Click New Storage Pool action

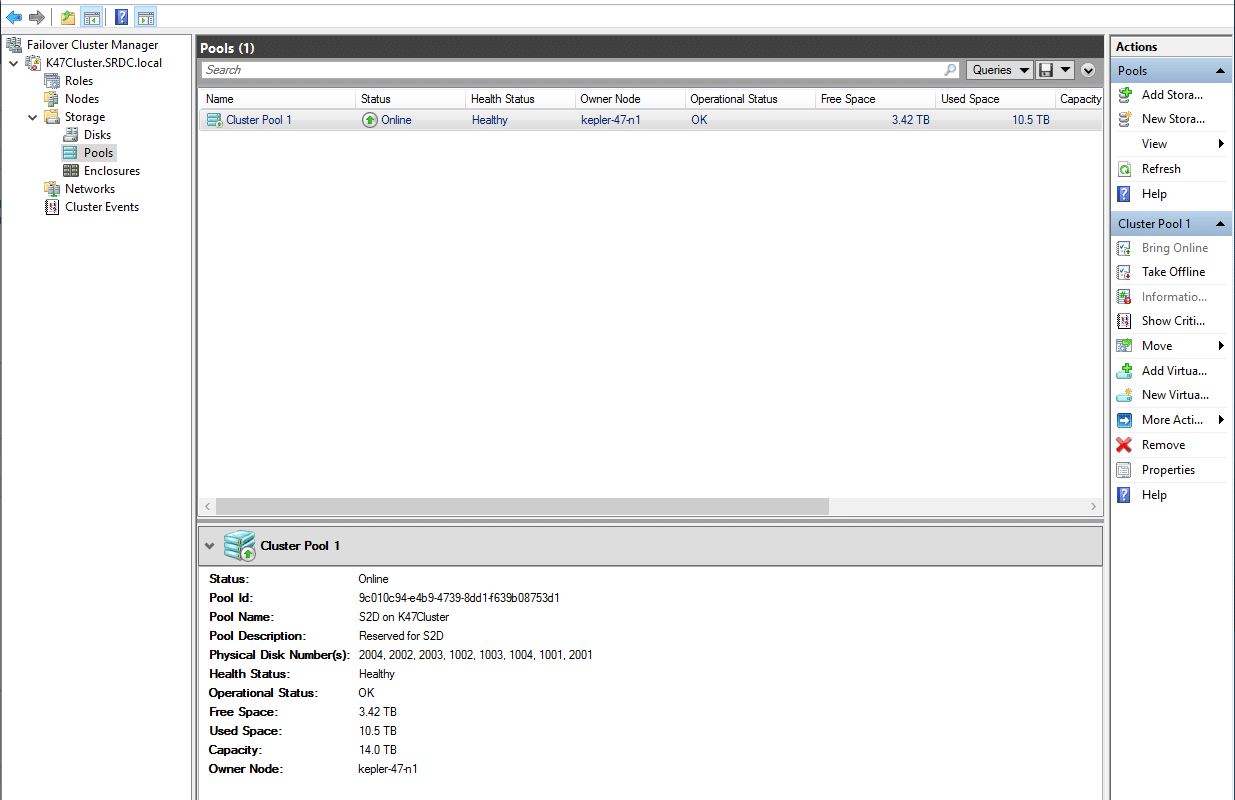pyautogui.click(x=1173, y=119)
